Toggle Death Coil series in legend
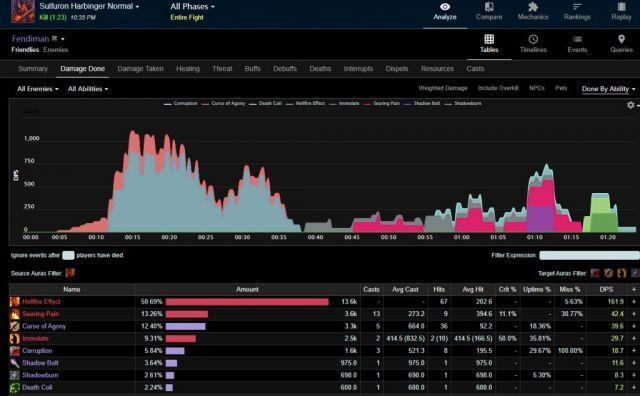640x396 pixels. click(x=265, y=103)
